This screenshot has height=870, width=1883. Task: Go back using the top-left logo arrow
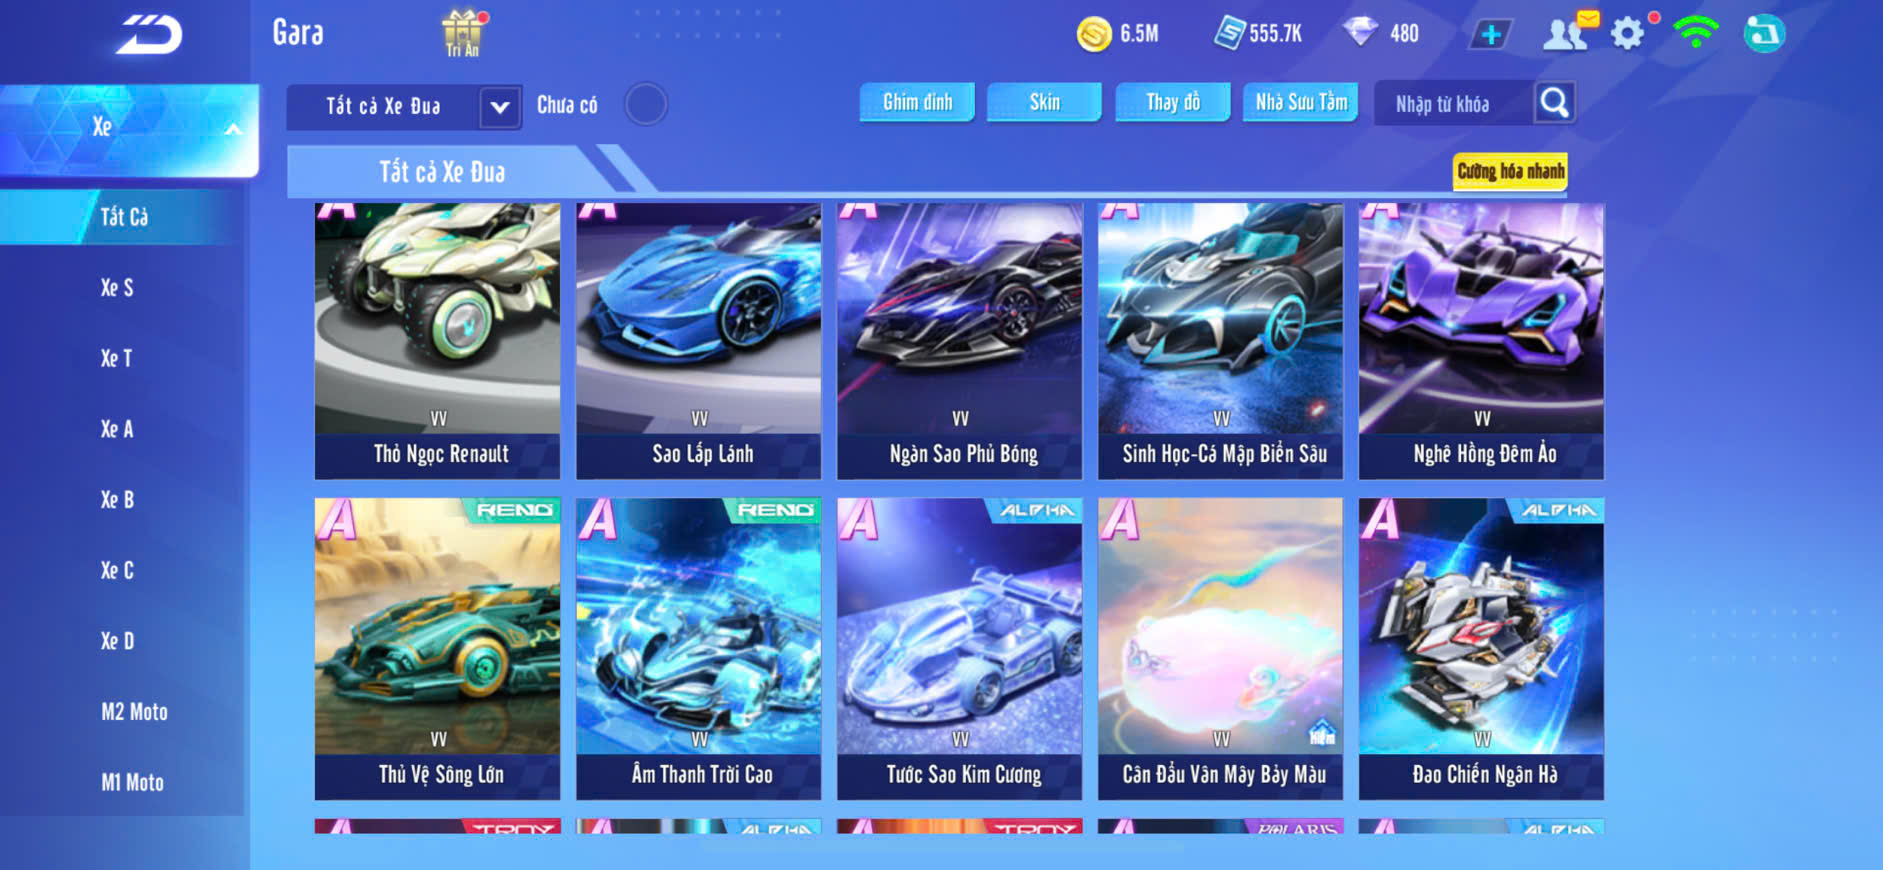pyautogui.click(x=150, y=34)
